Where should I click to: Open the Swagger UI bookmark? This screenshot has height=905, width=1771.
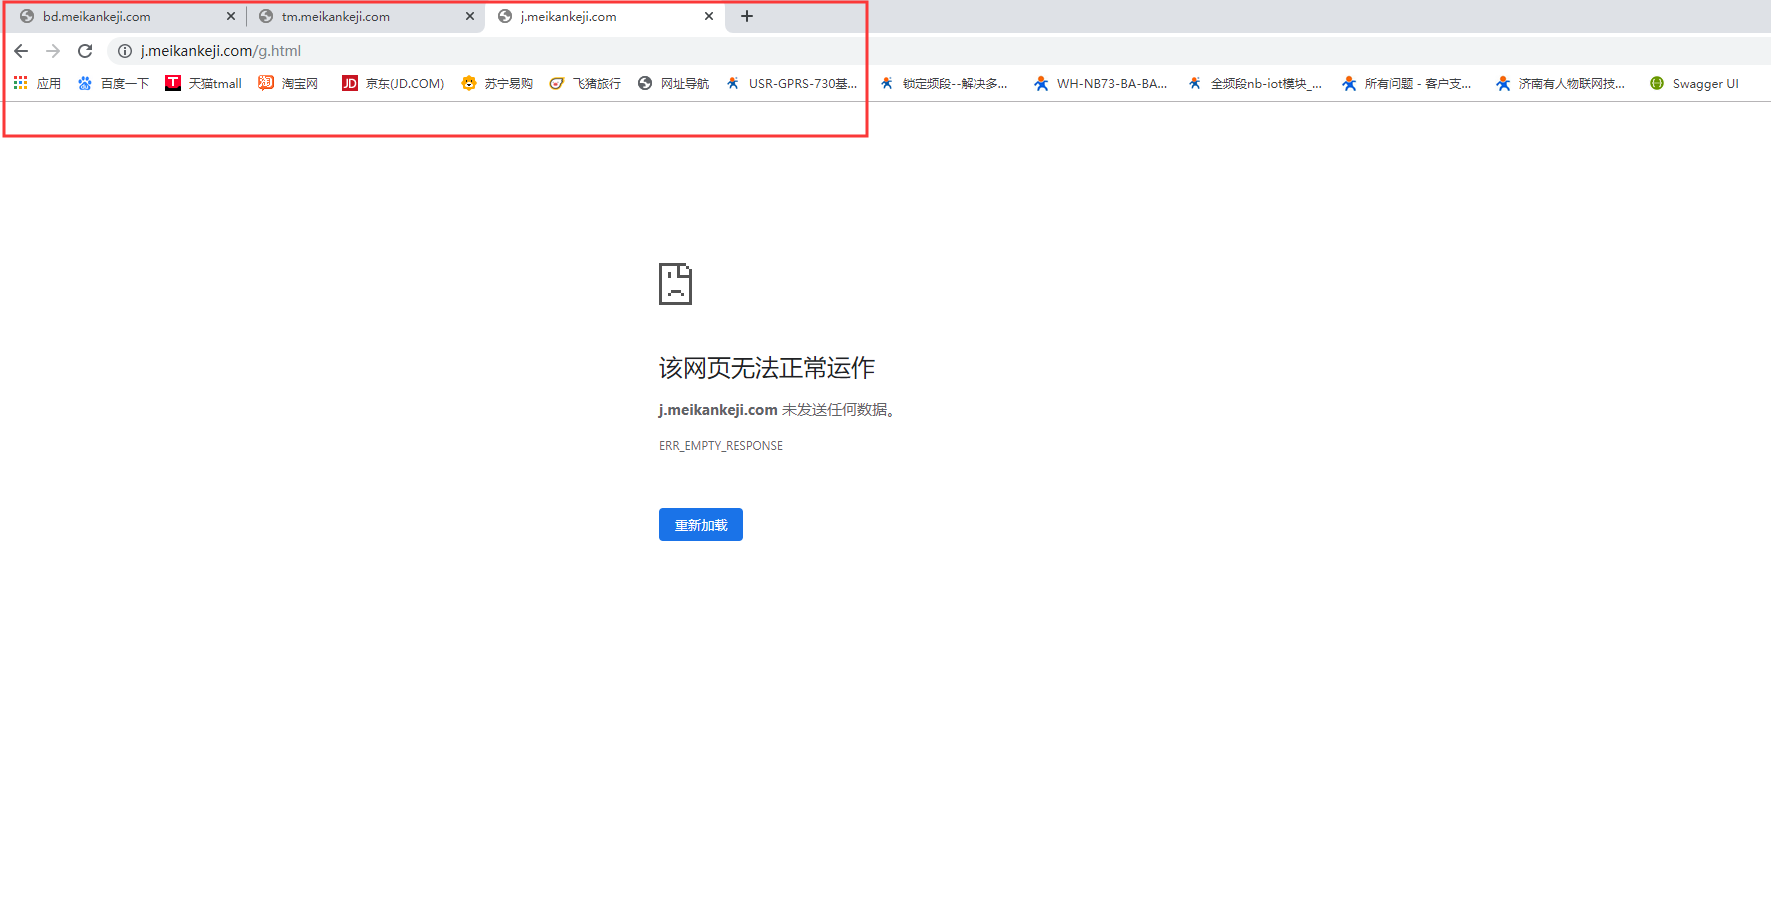coord(1694,84)
